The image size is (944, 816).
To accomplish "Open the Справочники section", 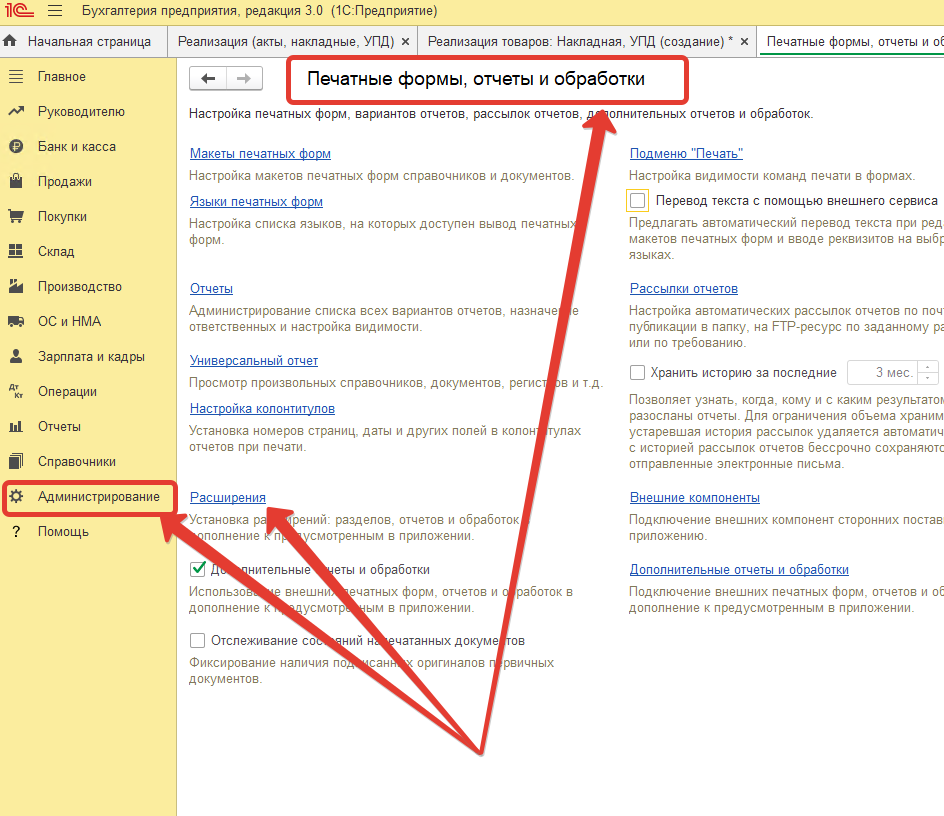I will 77,461.
